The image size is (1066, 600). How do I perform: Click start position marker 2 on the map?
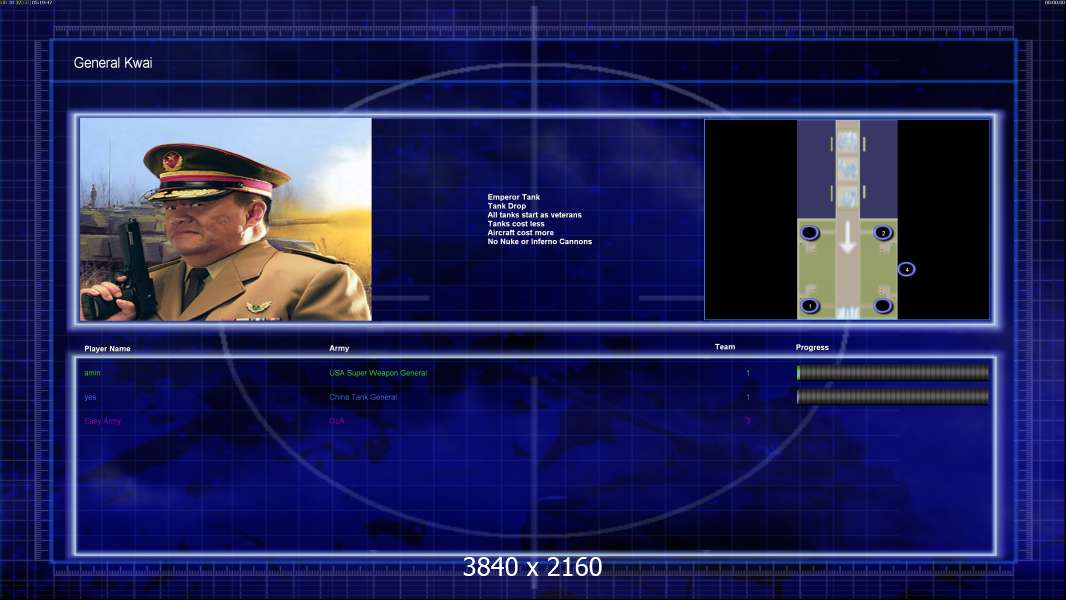[x=883, y=233]
